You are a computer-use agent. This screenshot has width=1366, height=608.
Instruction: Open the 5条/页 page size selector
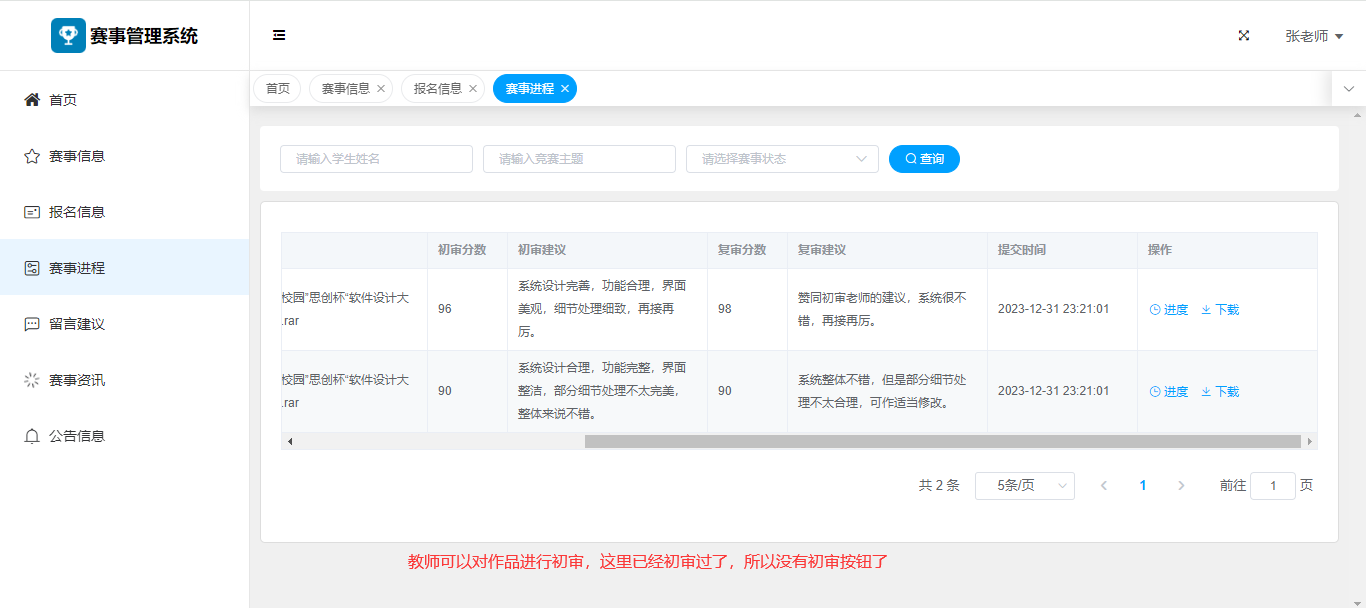1024,486
